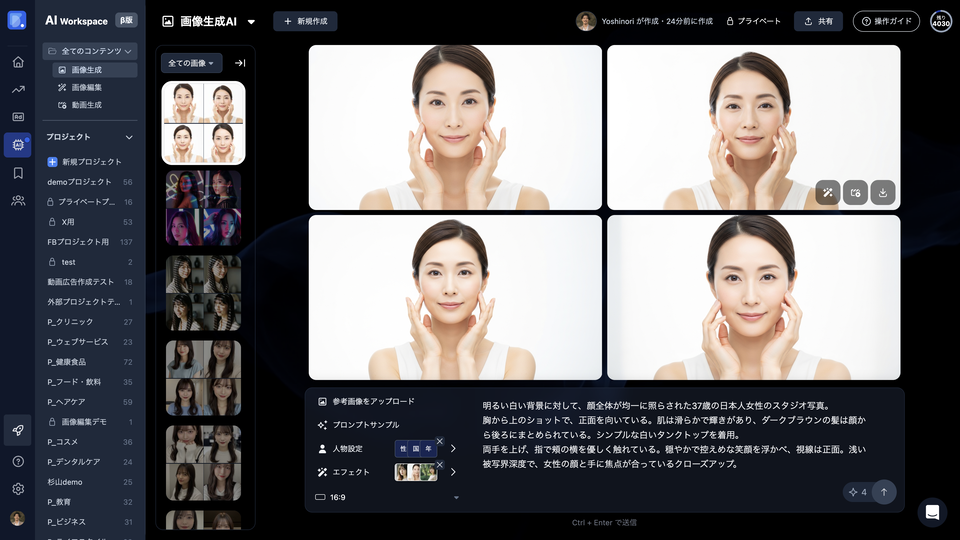Remove the person settings tags
The width and height of the screenshot is (960, 540).
(440, 441)
